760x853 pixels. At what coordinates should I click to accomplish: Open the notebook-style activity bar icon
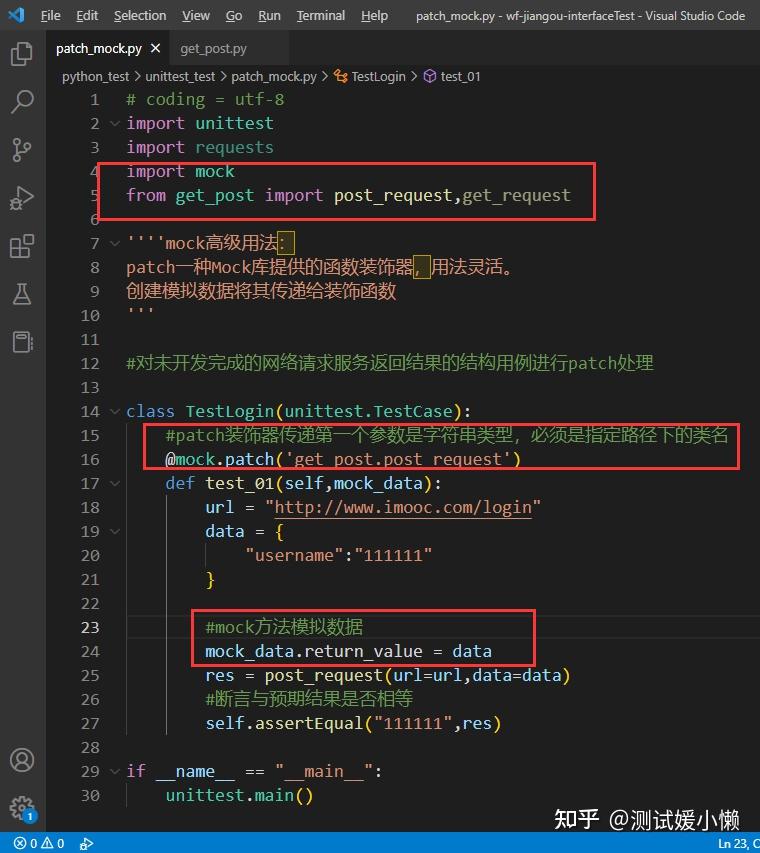pos(22,342)
